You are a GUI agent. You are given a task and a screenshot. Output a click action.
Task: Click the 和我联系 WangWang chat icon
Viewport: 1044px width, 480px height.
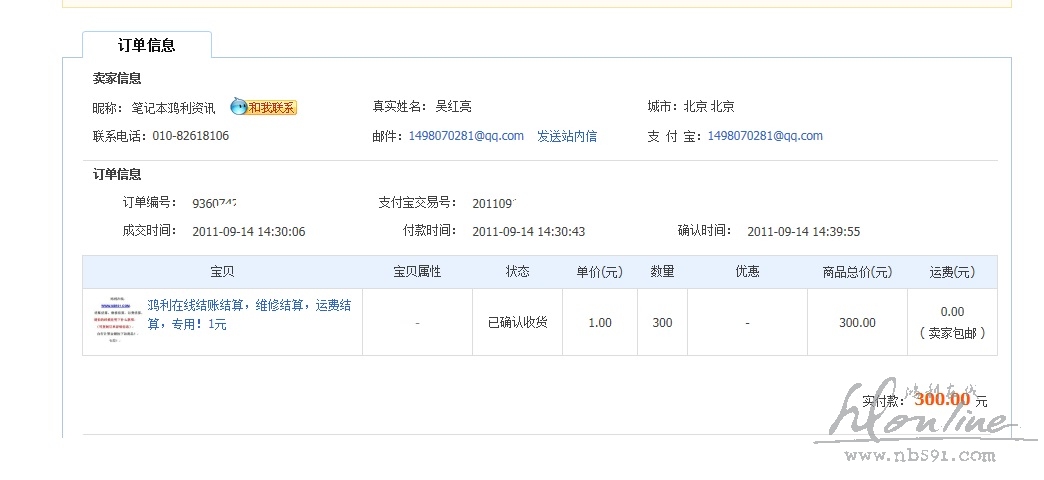[x=264, y=107]
